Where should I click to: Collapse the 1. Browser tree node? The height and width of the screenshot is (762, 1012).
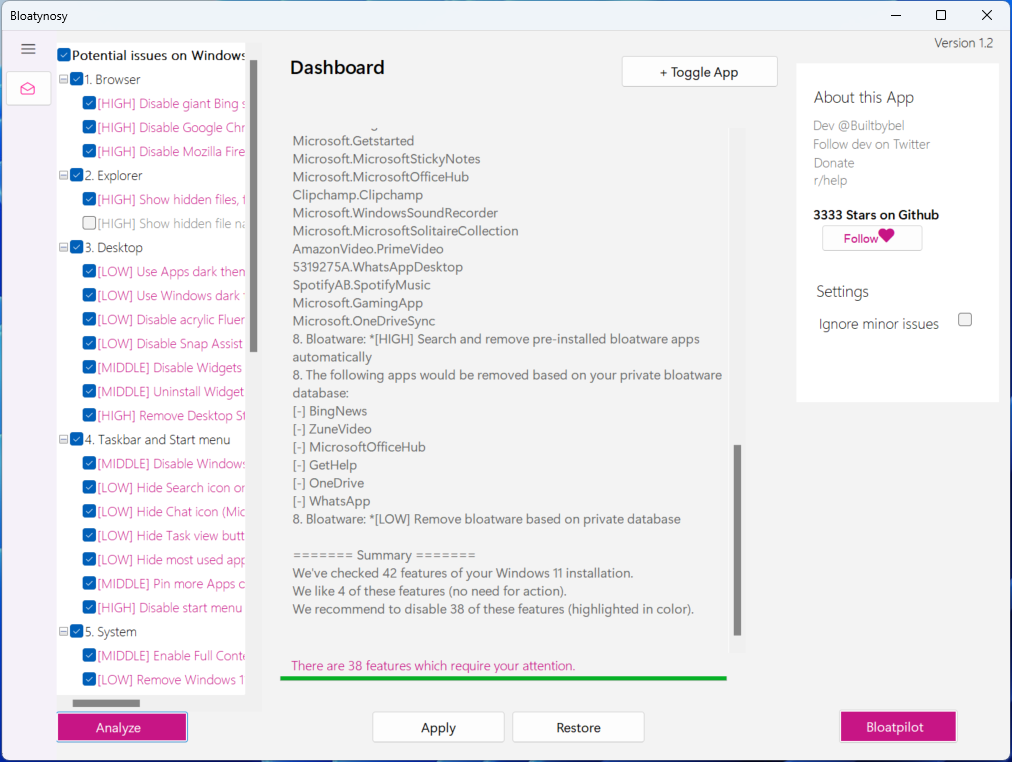pos(63,79)
